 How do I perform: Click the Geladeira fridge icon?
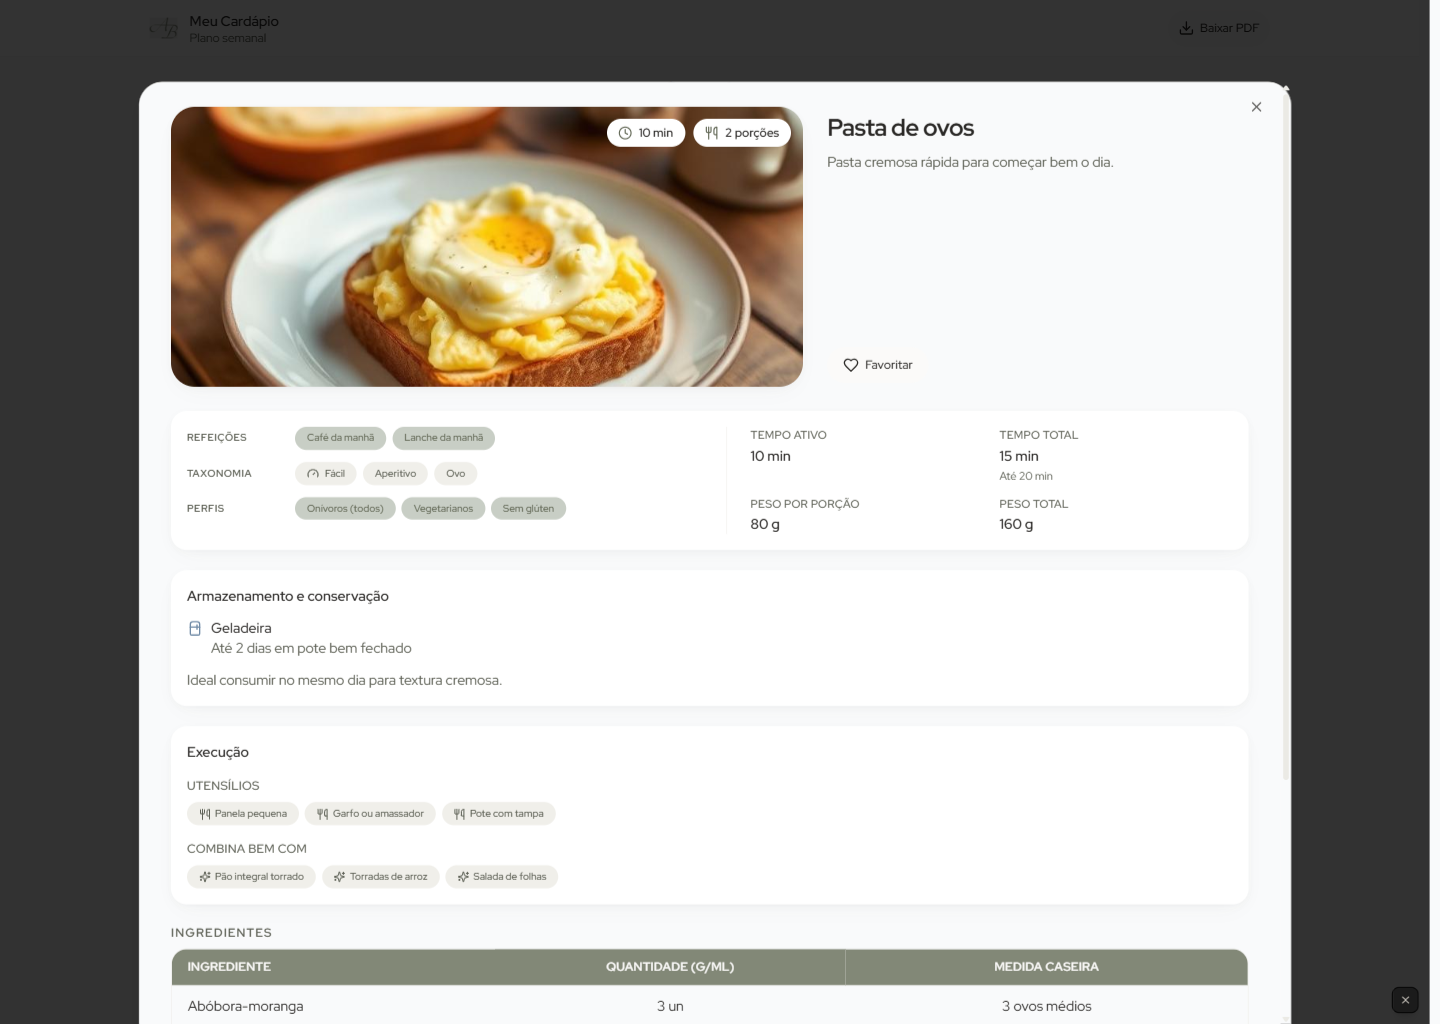click(195, 628)
